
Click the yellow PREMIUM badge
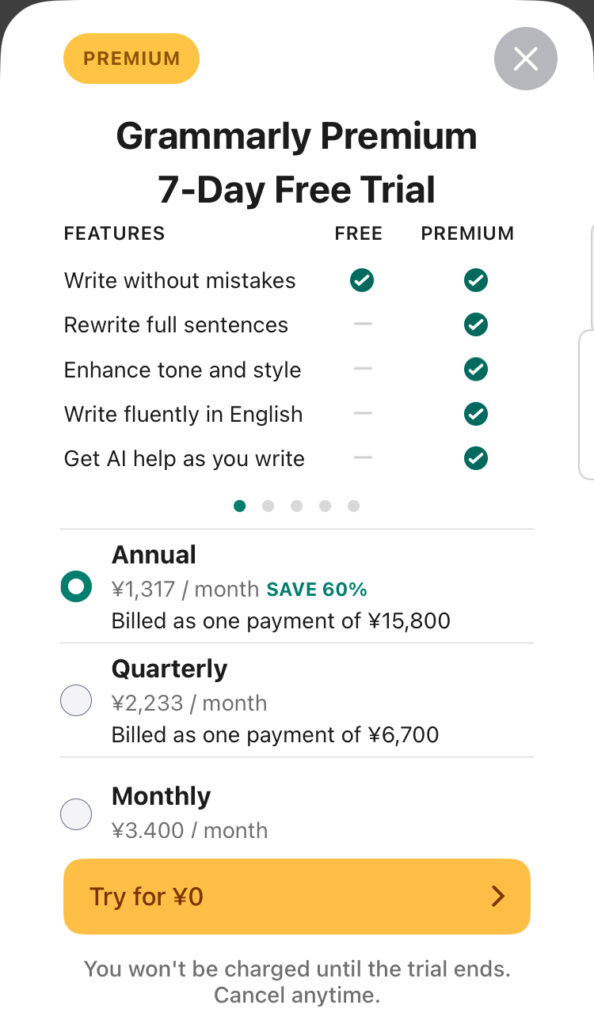(131, 59)
